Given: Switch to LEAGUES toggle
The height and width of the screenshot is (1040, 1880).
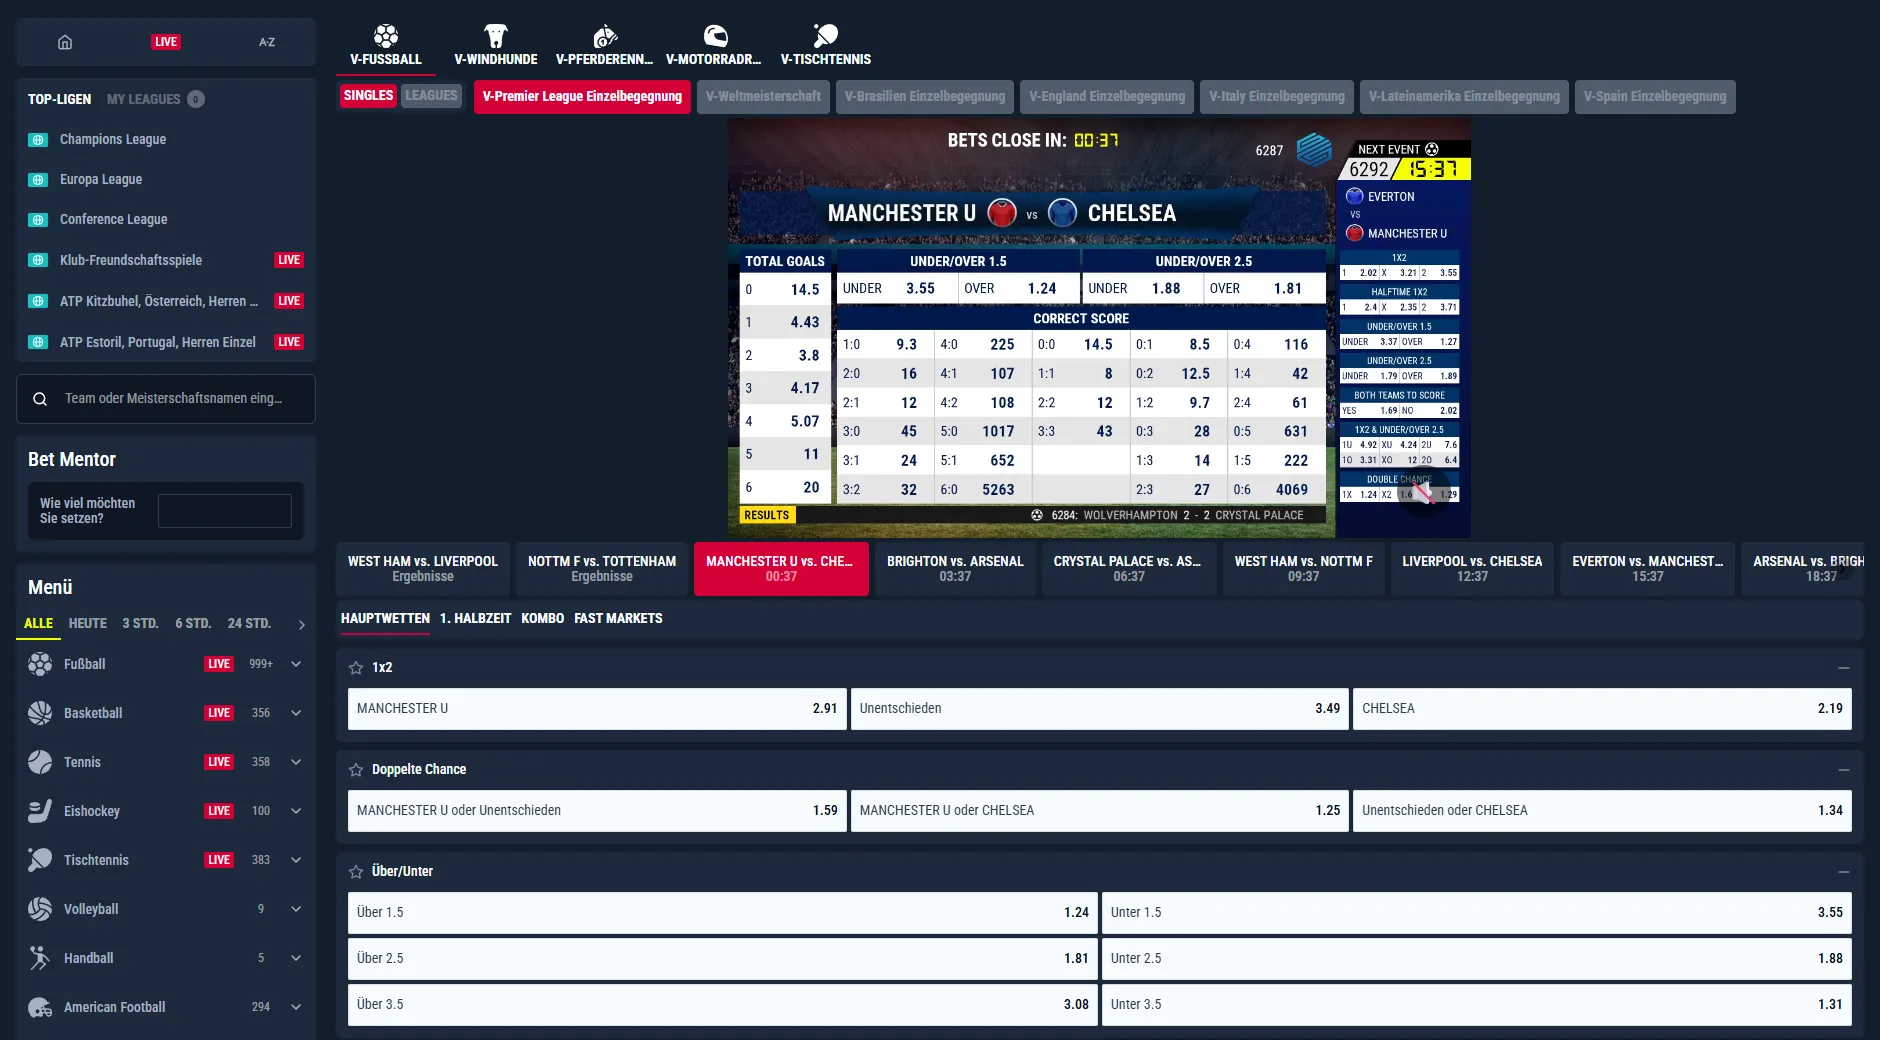Looking at the screenshot, I should click(x=431, y=96).
